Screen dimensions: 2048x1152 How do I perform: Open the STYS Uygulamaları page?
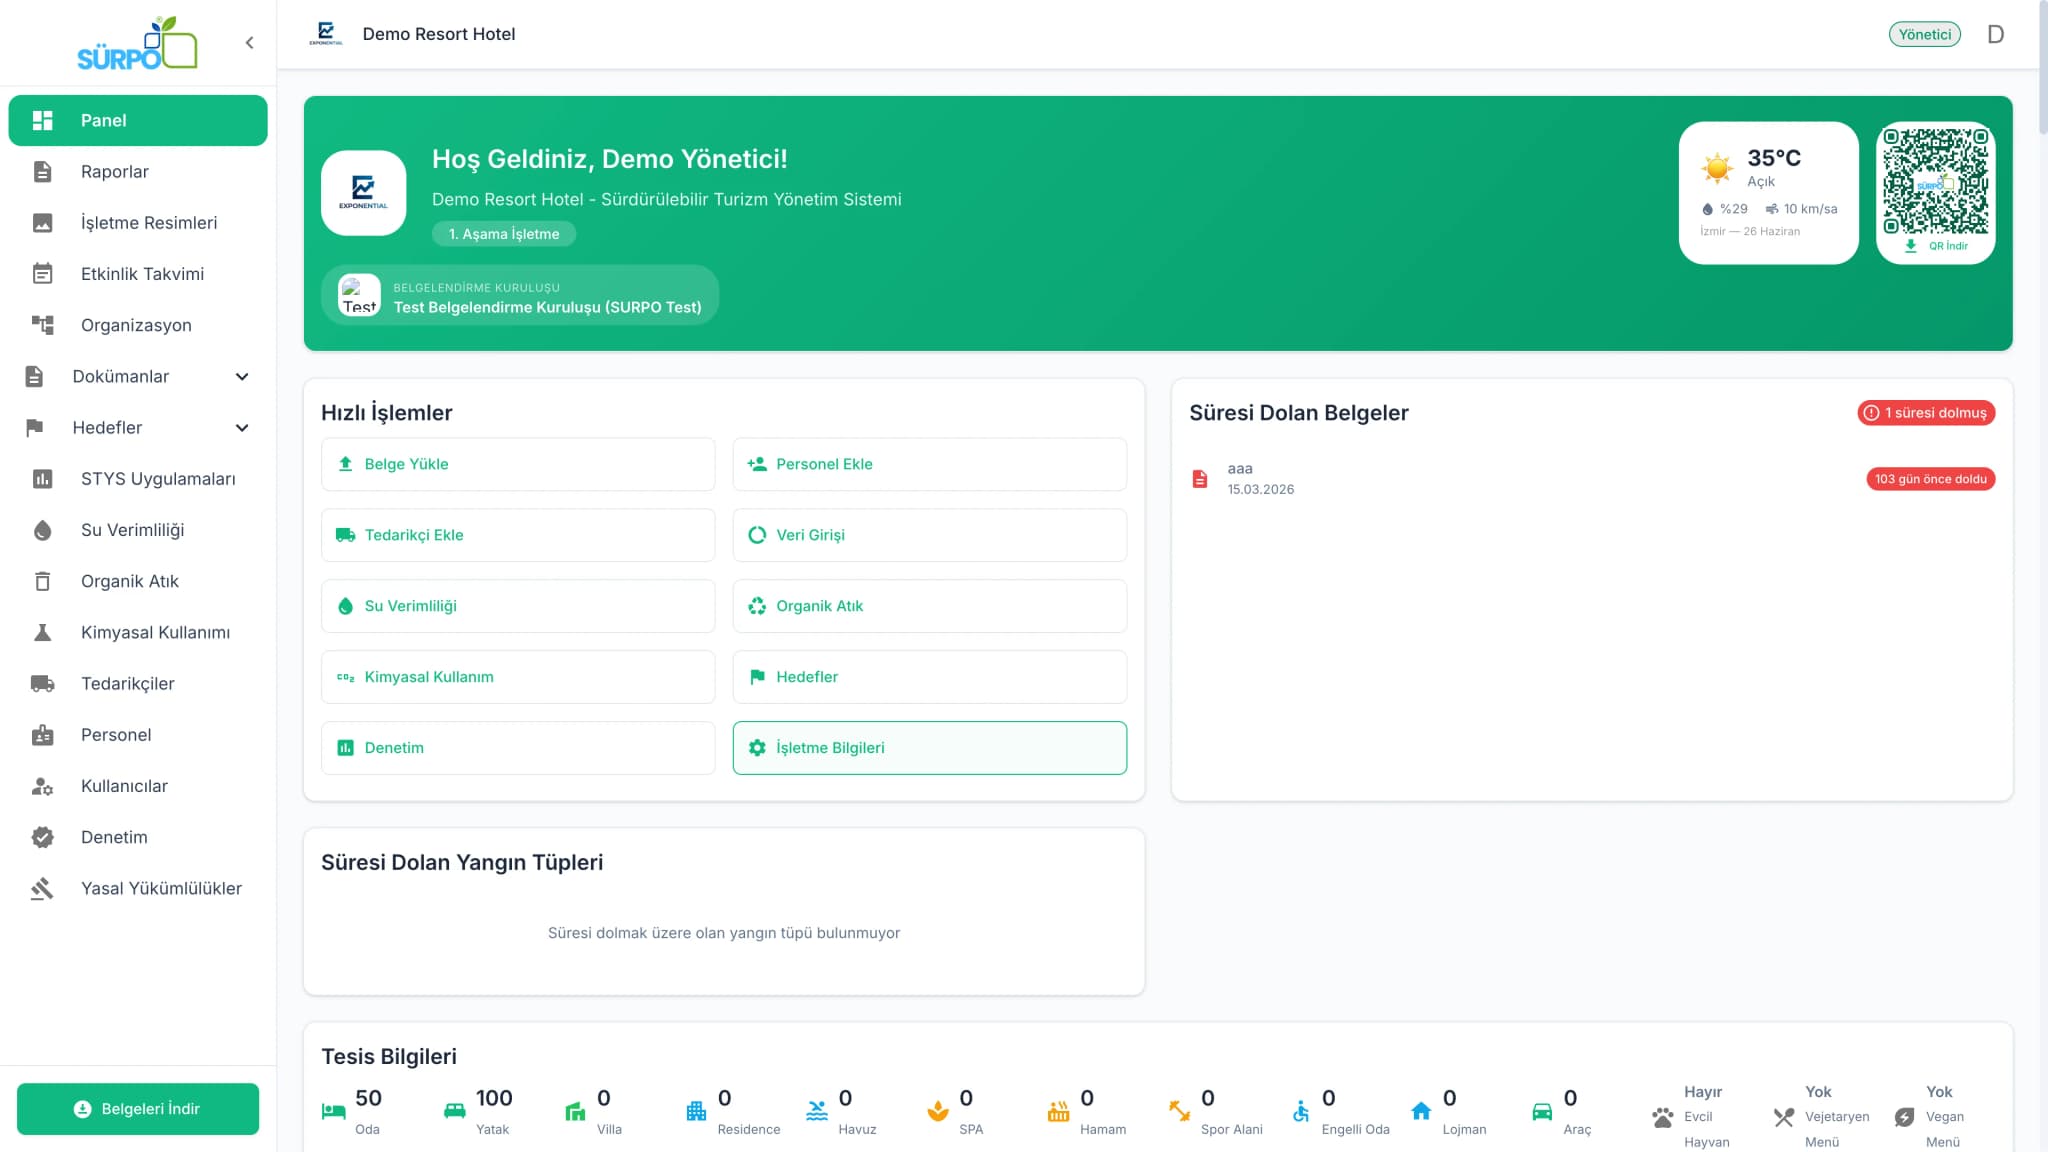tap(138, 478)
